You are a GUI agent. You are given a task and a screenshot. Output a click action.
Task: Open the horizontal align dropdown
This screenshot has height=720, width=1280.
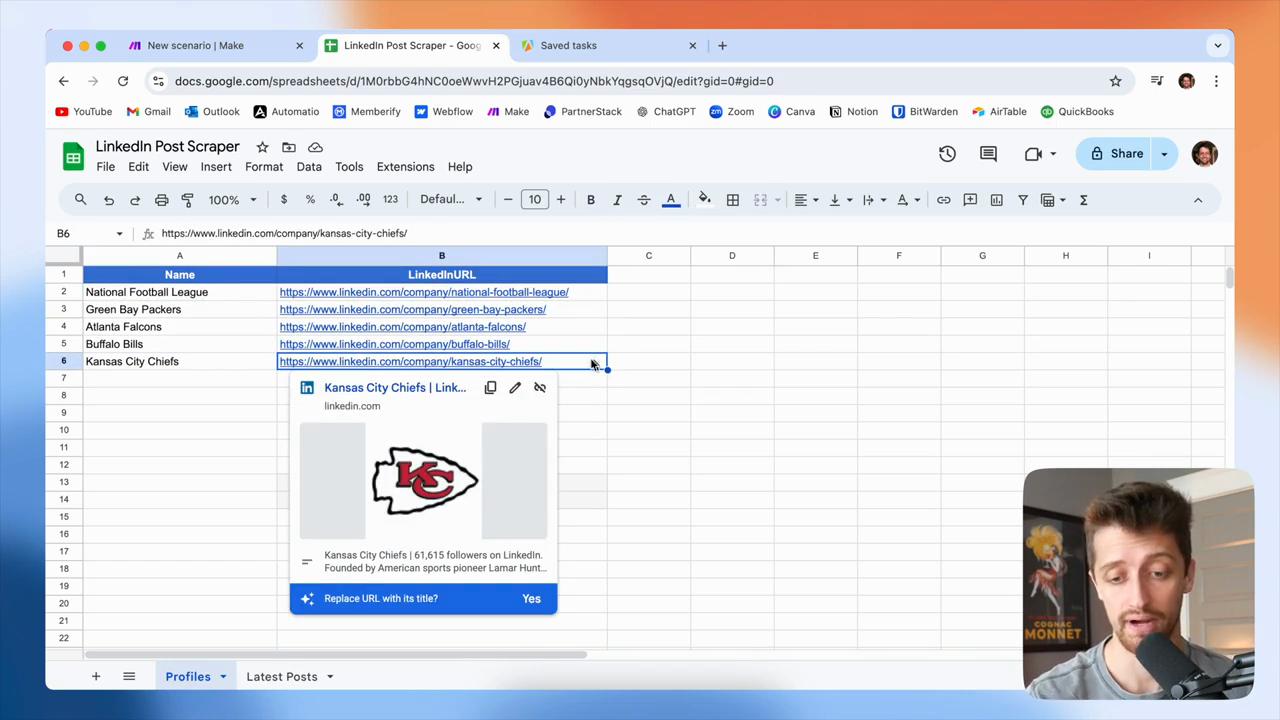coord(806,200)
